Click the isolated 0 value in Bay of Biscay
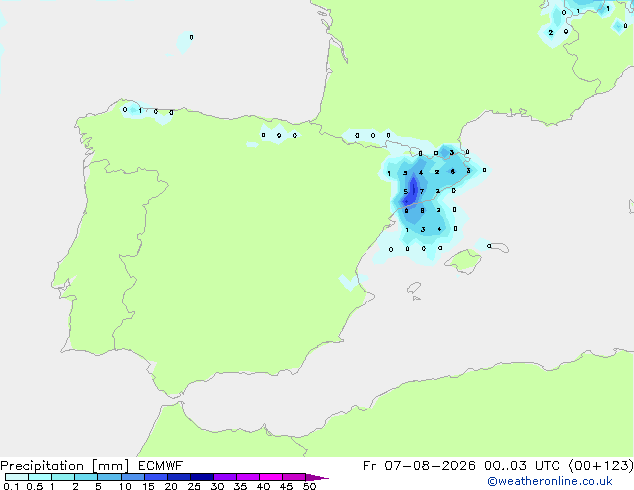The width and height of the screenshot is (634, 490). tap(191, 37)
